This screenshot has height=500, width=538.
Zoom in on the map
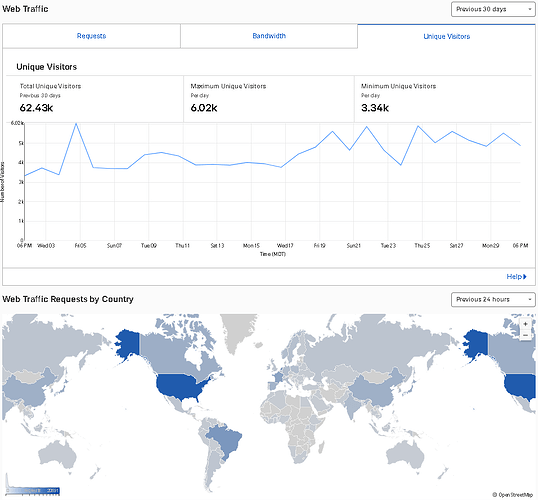pyautogui.click(x=525, y=324)
